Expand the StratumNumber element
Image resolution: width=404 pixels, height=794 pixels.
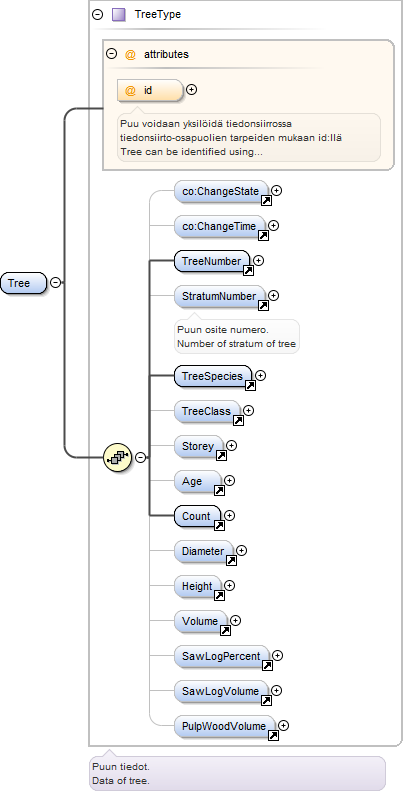pyautogui.click(x=273, y=295)
